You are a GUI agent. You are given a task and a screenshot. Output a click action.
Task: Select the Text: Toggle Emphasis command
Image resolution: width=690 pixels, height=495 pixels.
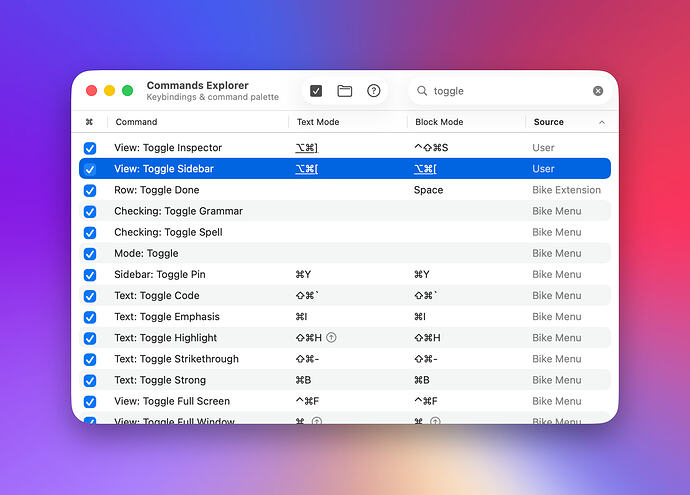click(167, 317)
